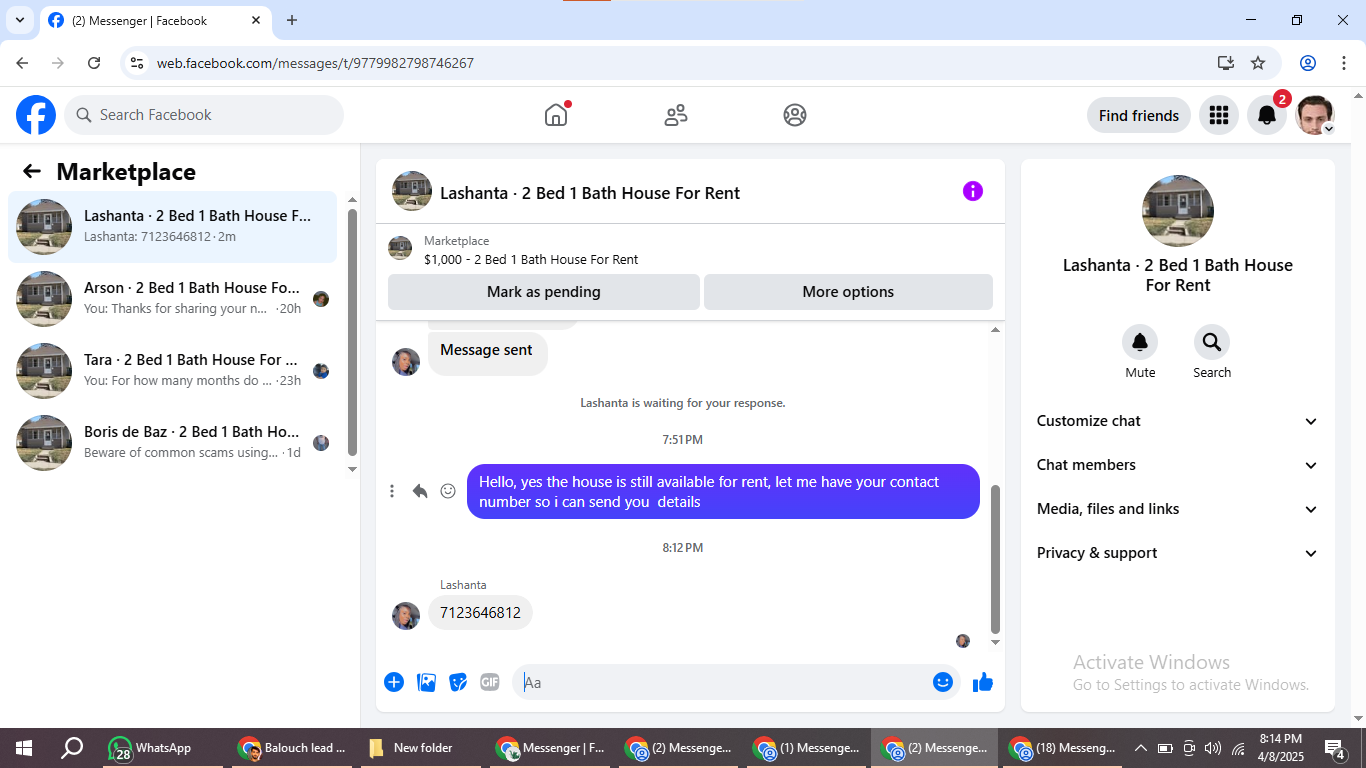Expand Privacy & support section
The width and height of the screenshot is (1366, 768).
tap(1178, 553)
